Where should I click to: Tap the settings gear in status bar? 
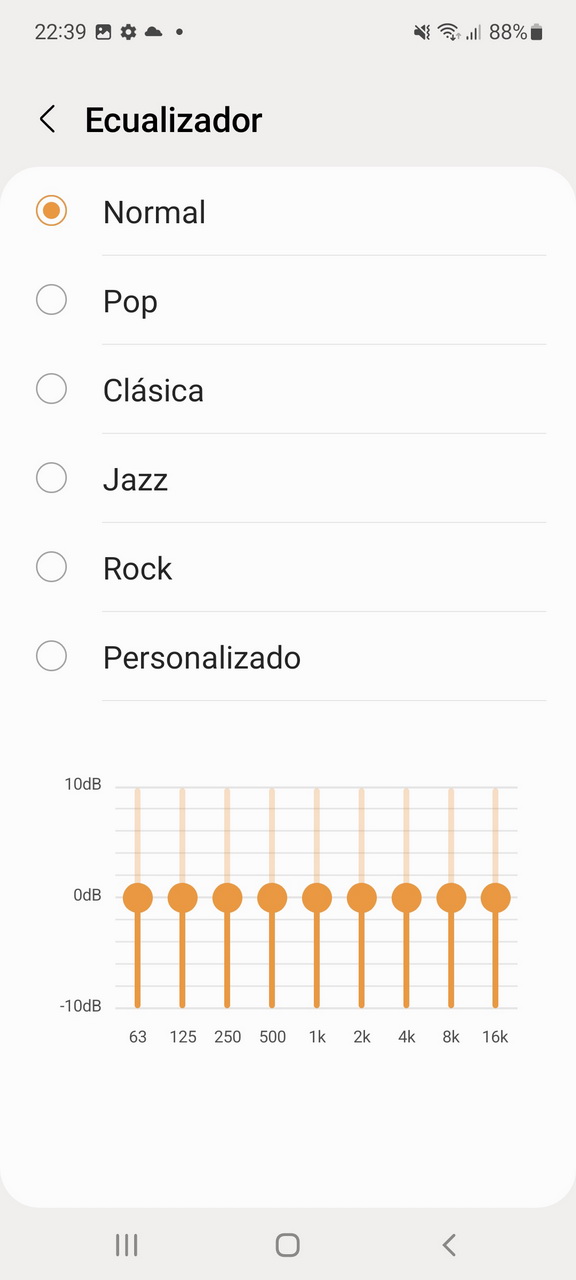(x=128, y=32)
